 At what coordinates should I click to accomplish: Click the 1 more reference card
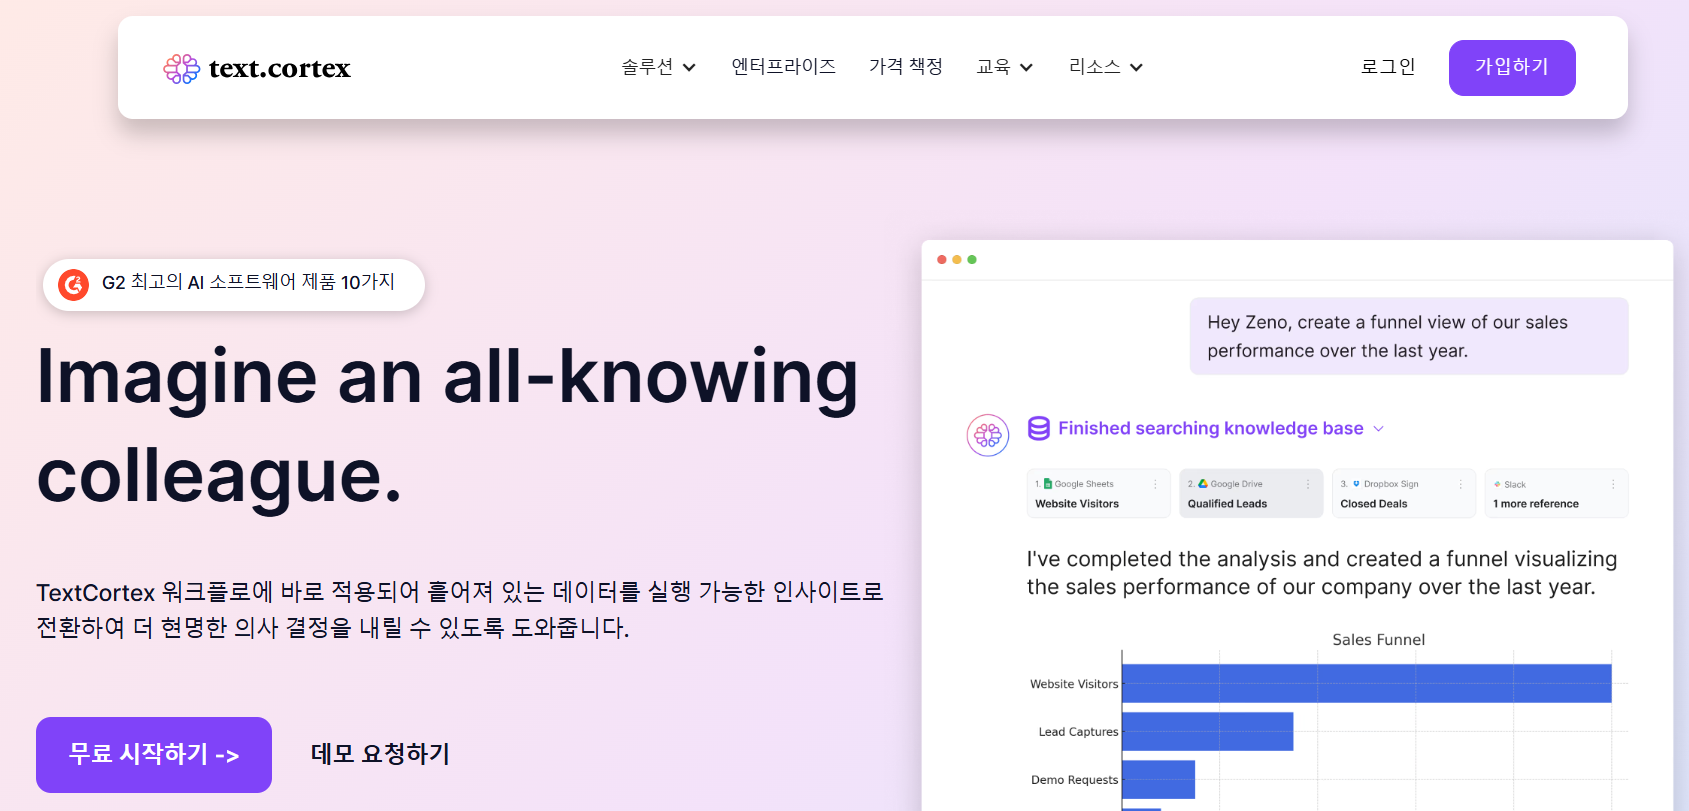tap(1556, 493)
